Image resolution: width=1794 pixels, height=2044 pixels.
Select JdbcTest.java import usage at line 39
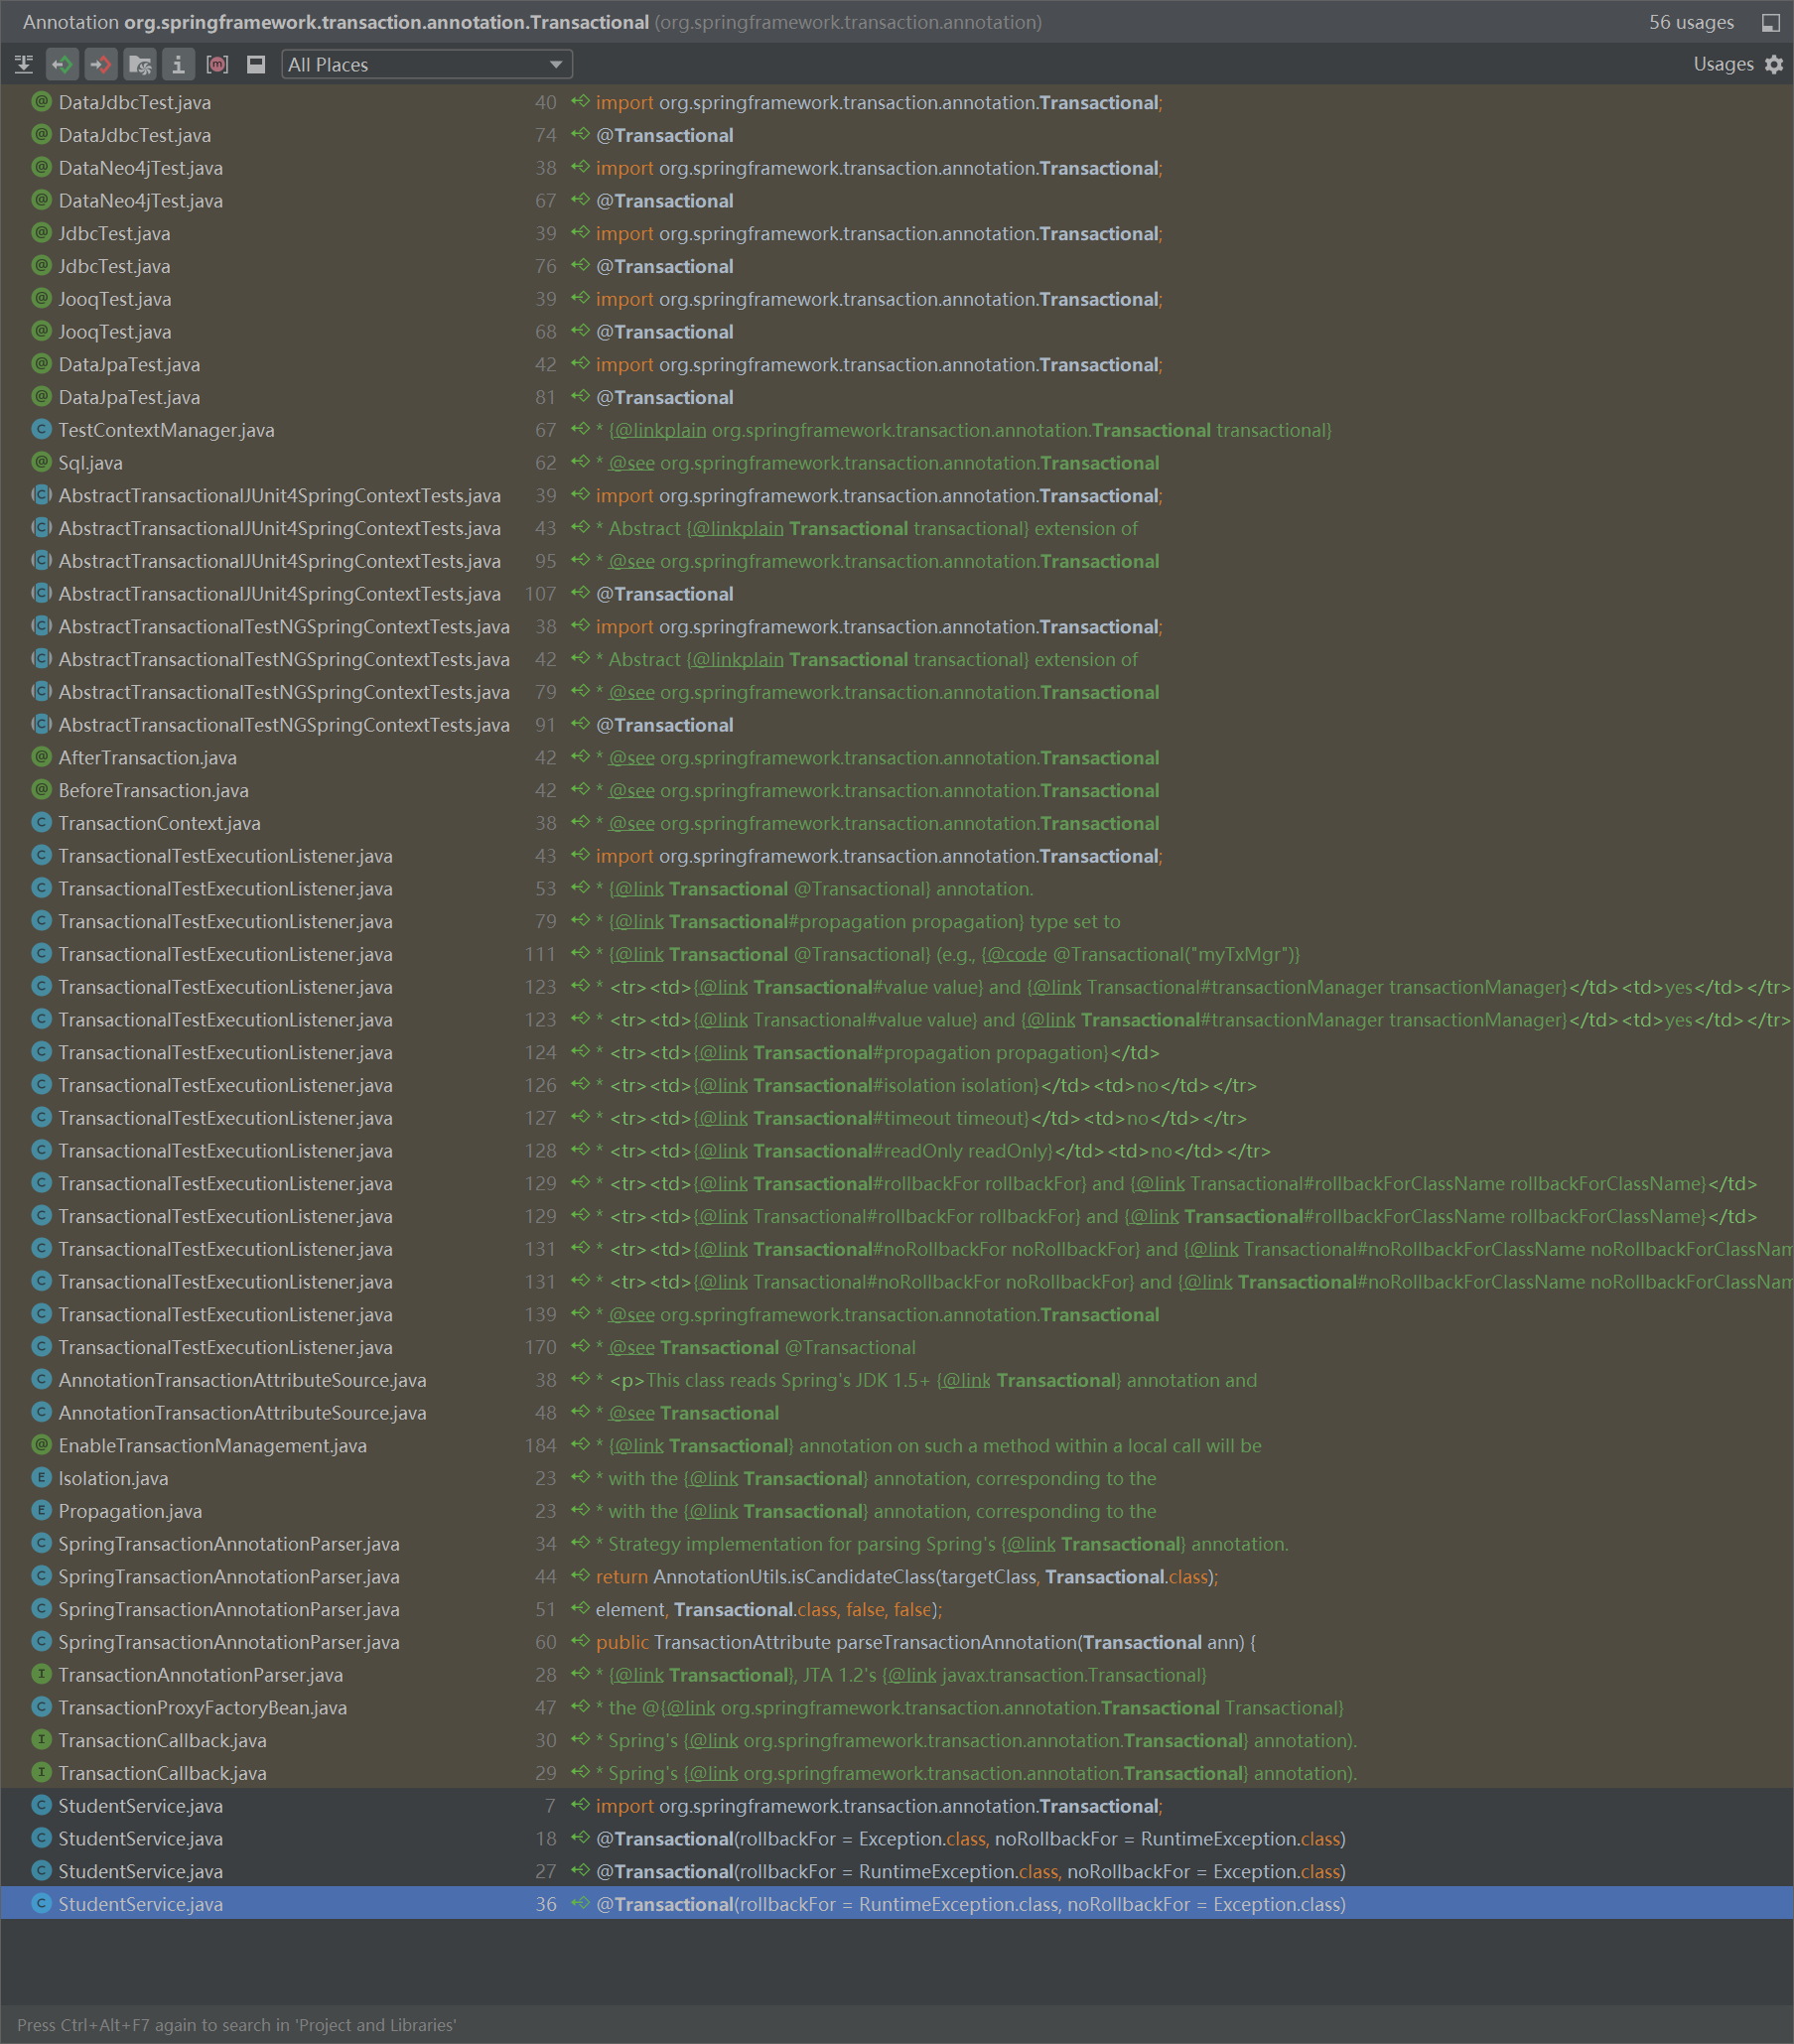click(x=897, y=234)
